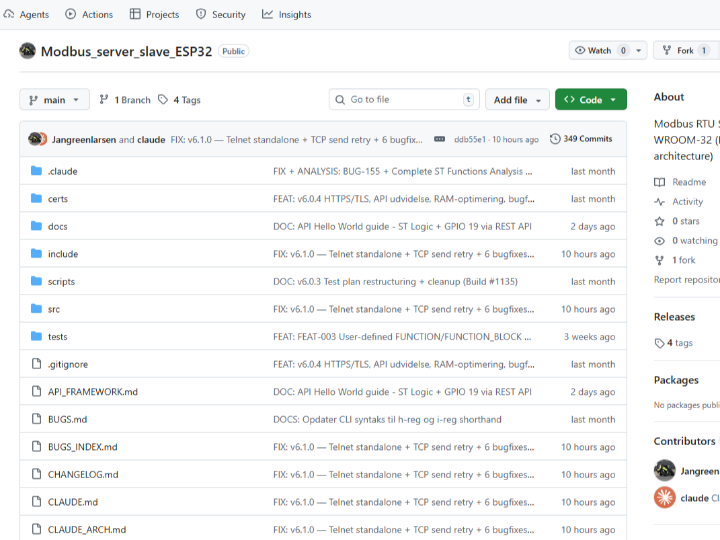Open the CHANGELOG.md file
Image resolution: width=720 pixels, height=540 pixels.
click(83, 474)
